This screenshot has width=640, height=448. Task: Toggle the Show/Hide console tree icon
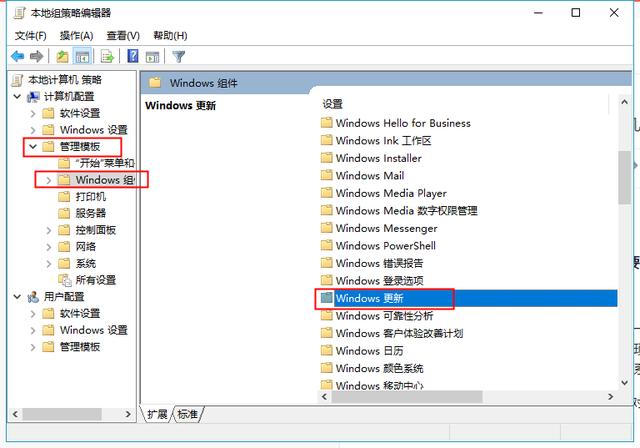pyautogui.click(x=82, y=56)
